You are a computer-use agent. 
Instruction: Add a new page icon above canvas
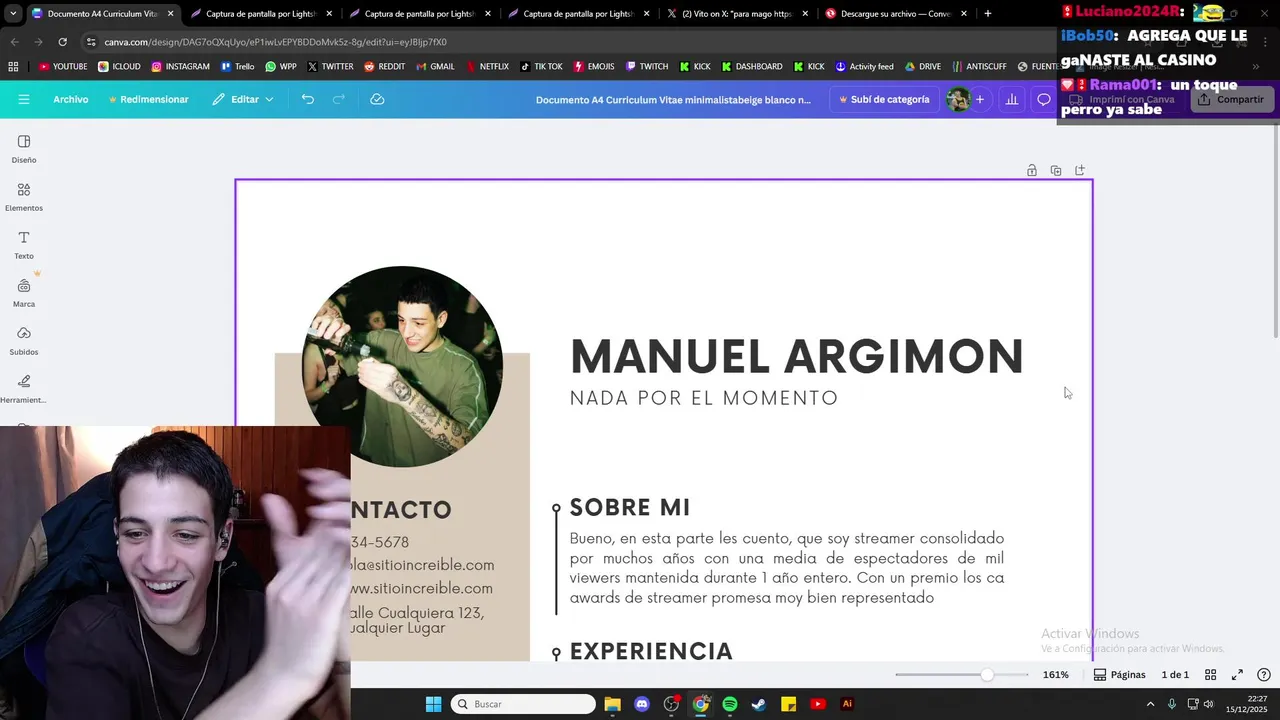(1080, 170)
